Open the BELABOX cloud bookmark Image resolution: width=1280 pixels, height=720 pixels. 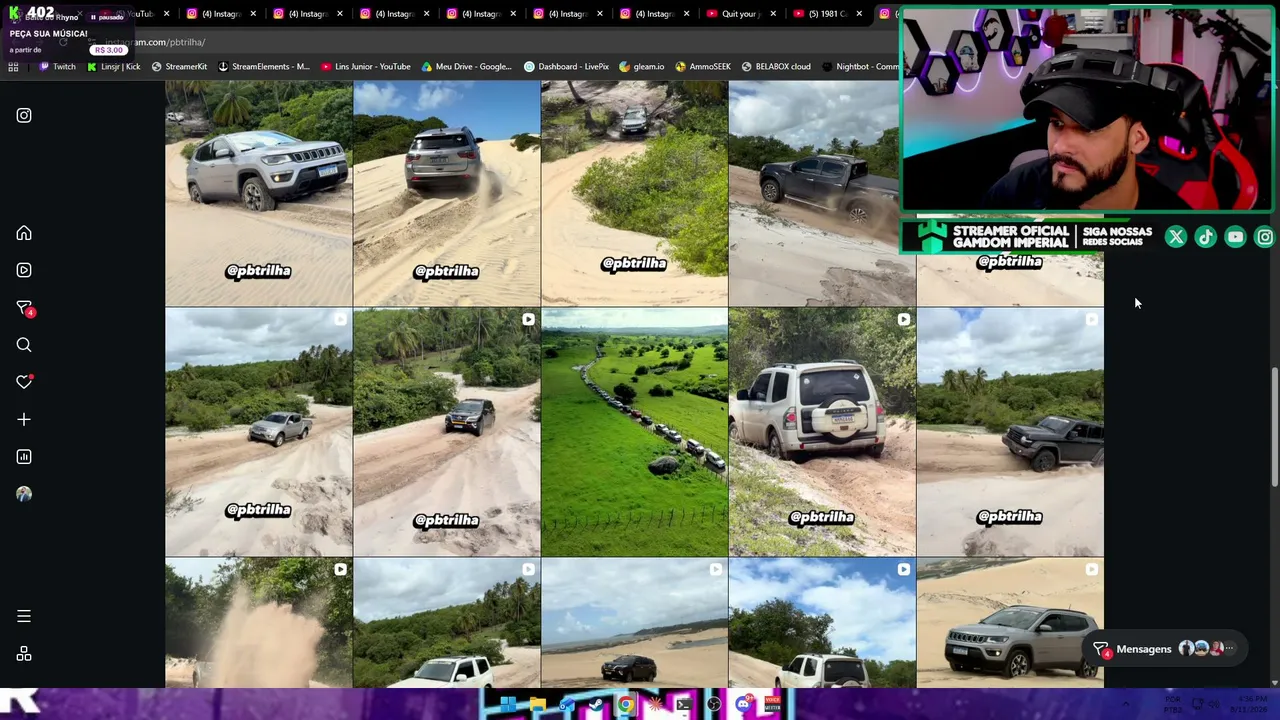776,67
